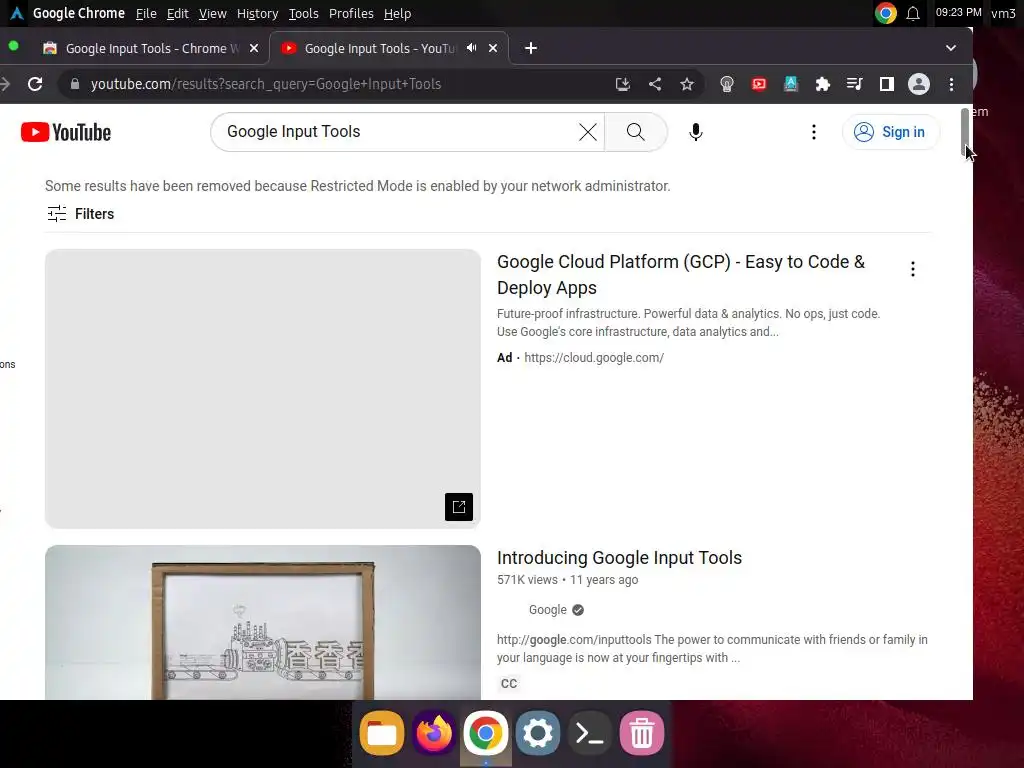Open YouTube settings three-dot menu
This screenshot has width=1024, height=768.
pyautogui.click(x=814, y=132)
